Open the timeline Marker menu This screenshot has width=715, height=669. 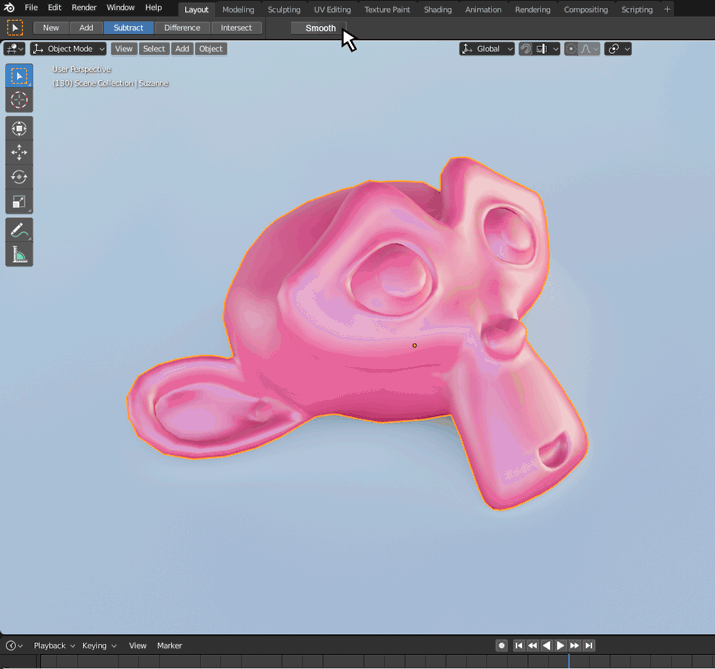pos(169,645)
